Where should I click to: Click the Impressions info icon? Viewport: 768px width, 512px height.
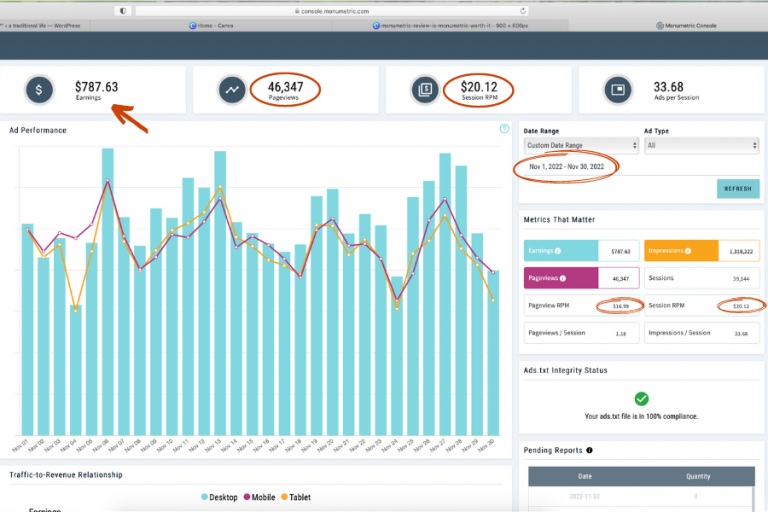688,251
